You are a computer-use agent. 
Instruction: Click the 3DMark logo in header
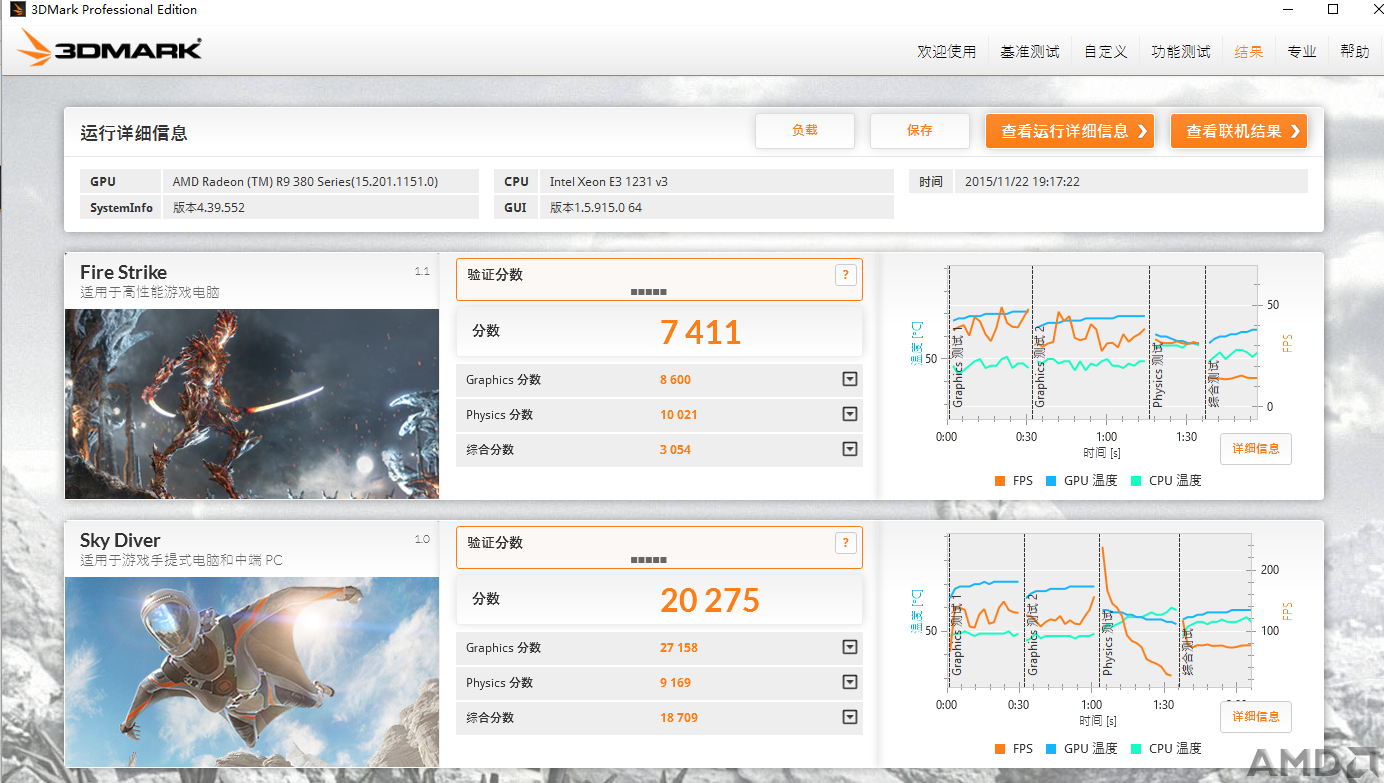coord(110,48)
